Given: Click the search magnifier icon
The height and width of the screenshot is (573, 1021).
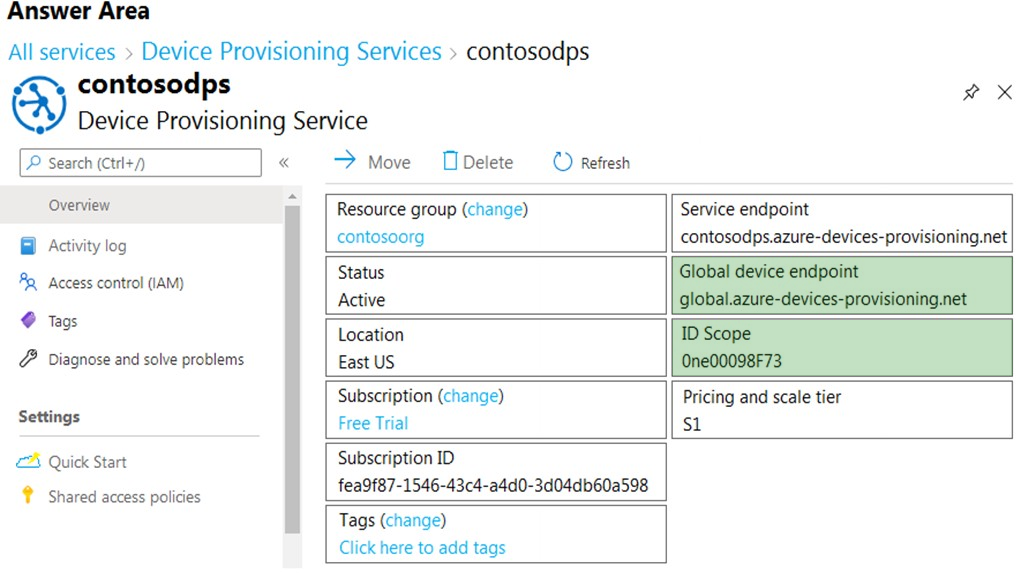Looking at the screenshot, I should 34,162.
